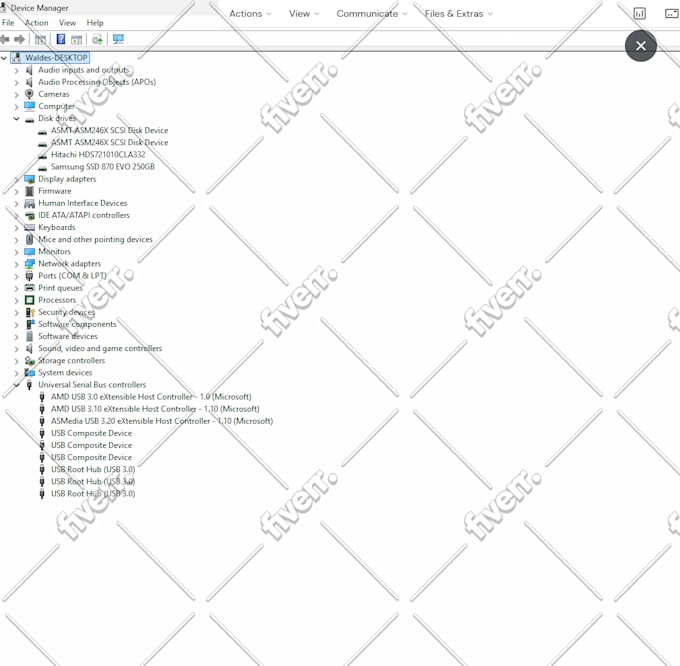Click the Samsung SSD 870 EVO drive icon
This screenshot has height=666, width=680.
coord(42,167)
